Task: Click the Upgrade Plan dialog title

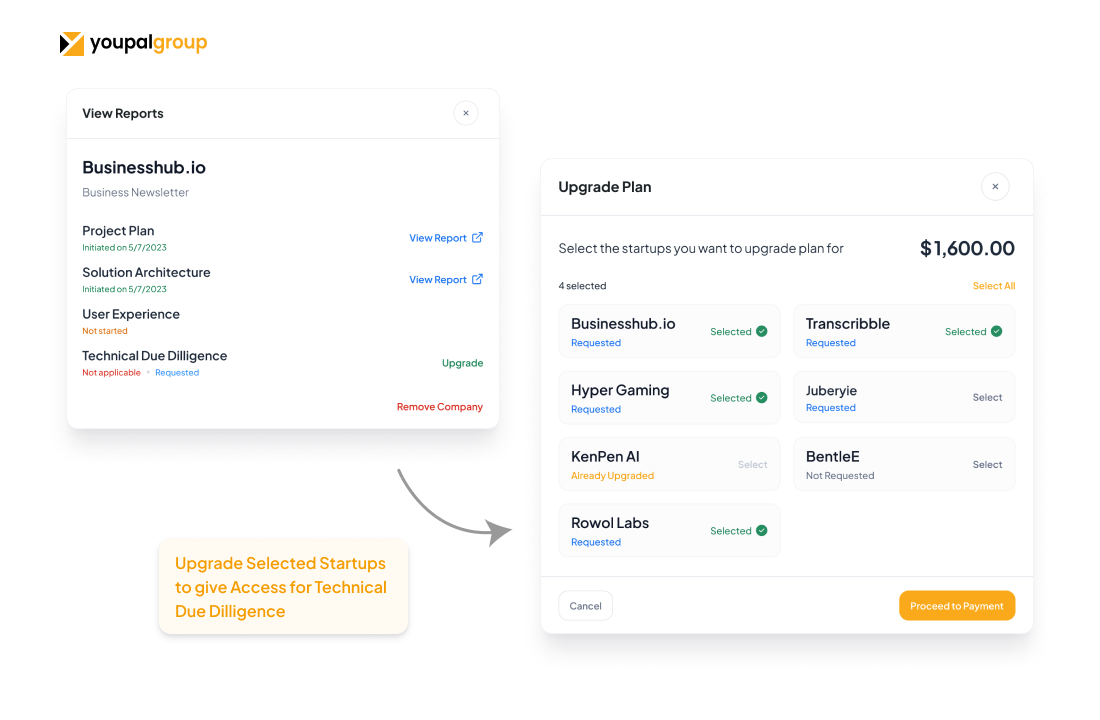Action: click(605, 187)
